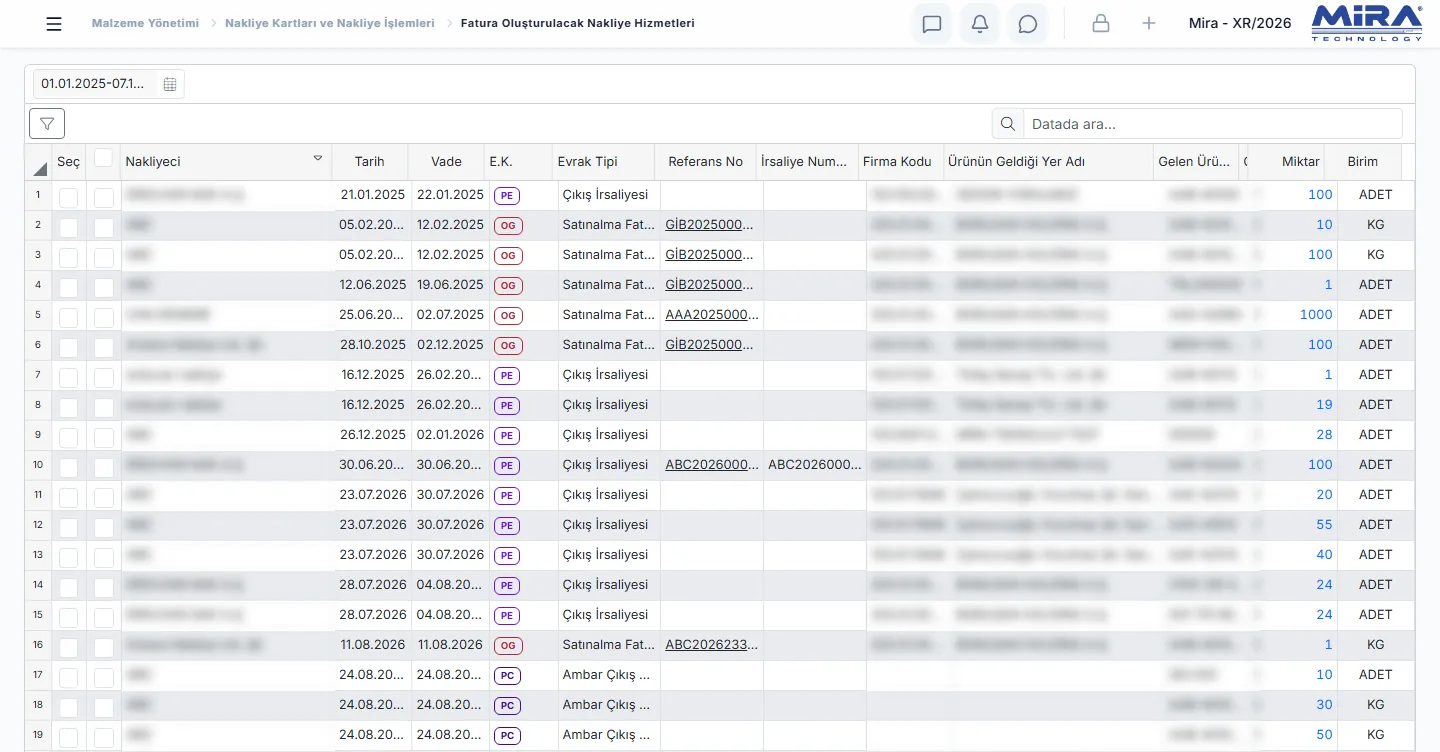
Task: Sort by the Evrak Tipi column header
Action: tap(603, 162)
